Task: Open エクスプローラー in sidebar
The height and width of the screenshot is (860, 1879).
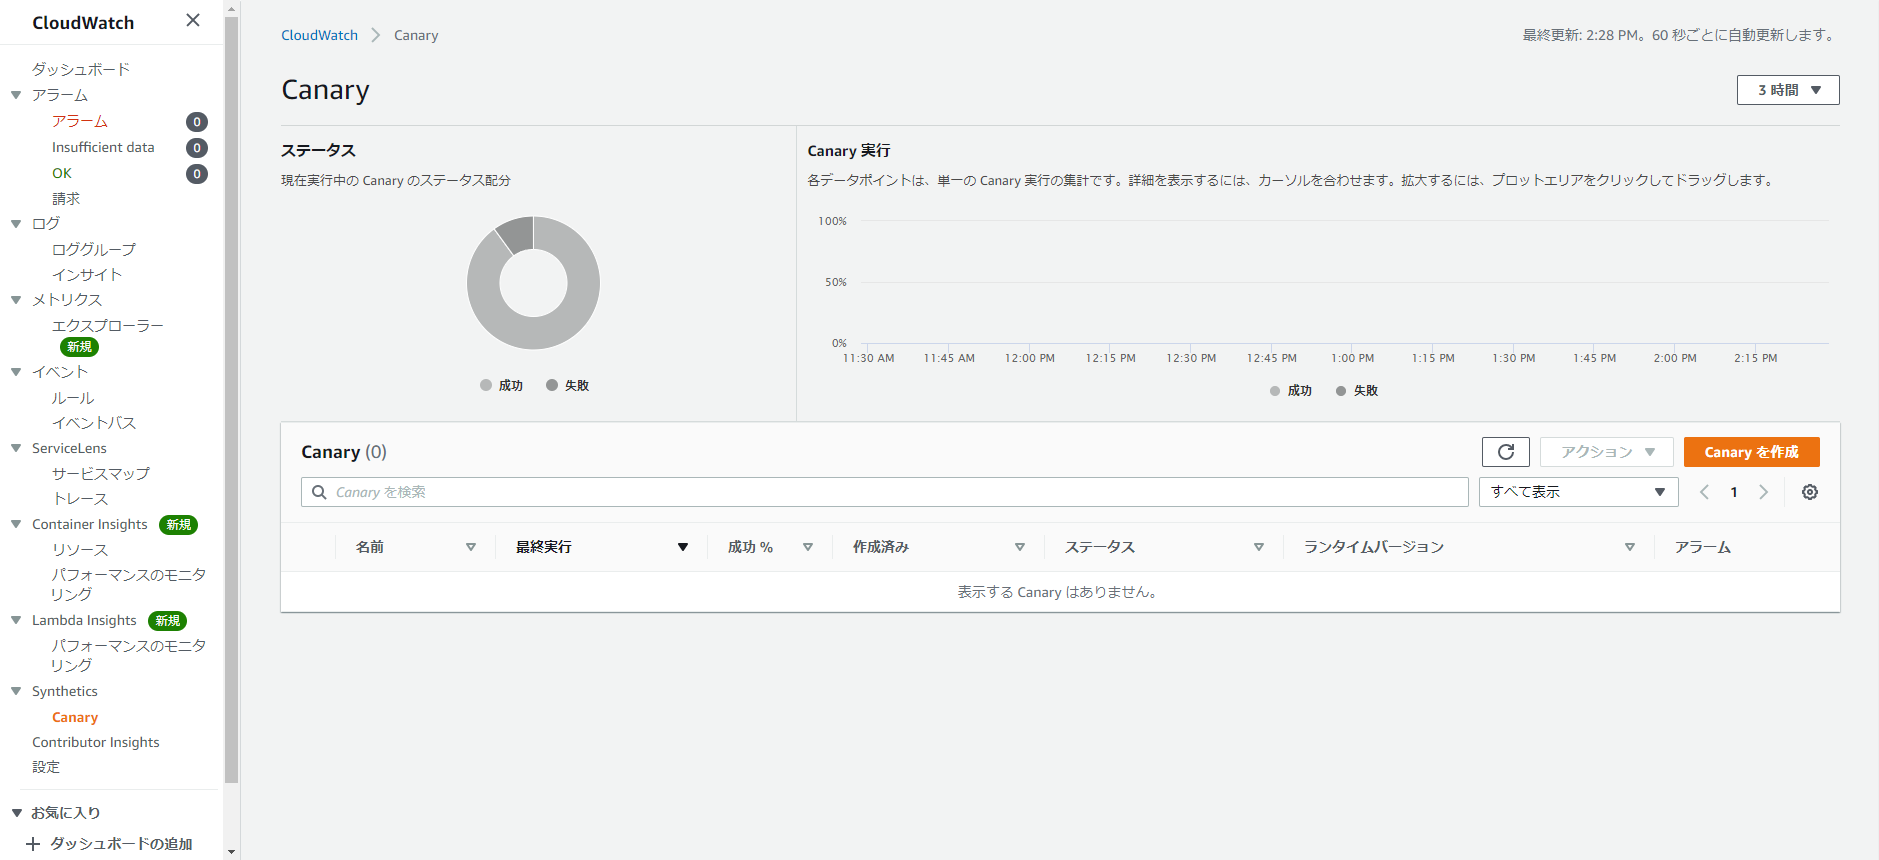Action: [x=108, y=326]
